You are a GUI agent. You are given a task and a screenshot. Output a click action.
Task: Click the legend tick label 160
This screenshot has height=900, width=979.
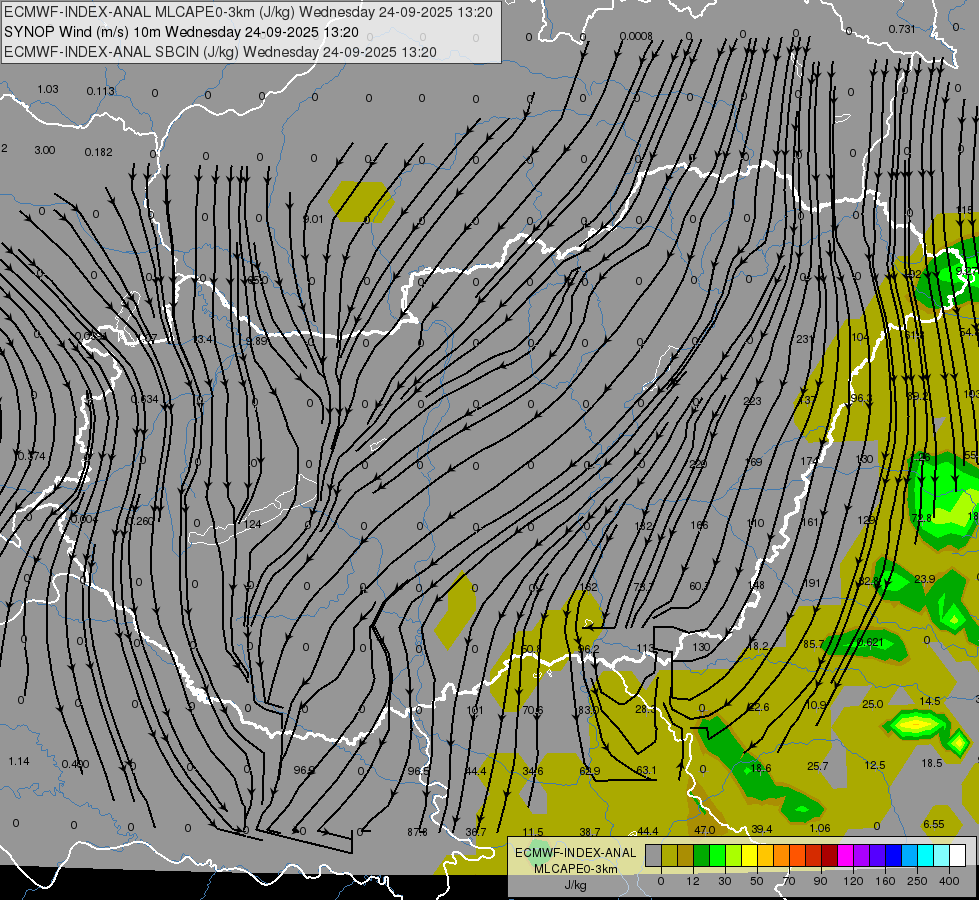tap(885, 881)
